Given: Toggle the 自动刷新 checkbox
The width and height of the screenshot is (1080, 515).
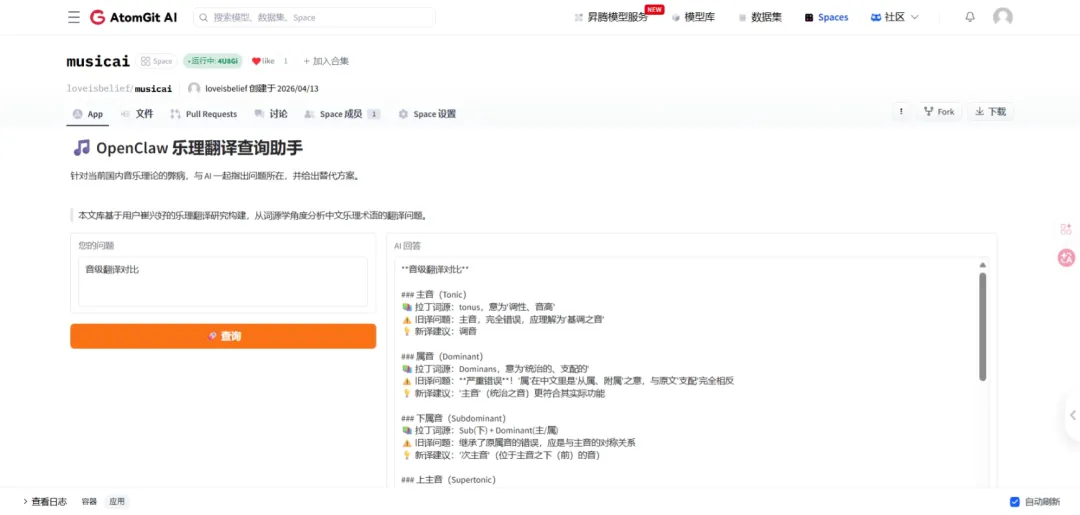Looking at the screenshot, I should tap(1014, 502).
